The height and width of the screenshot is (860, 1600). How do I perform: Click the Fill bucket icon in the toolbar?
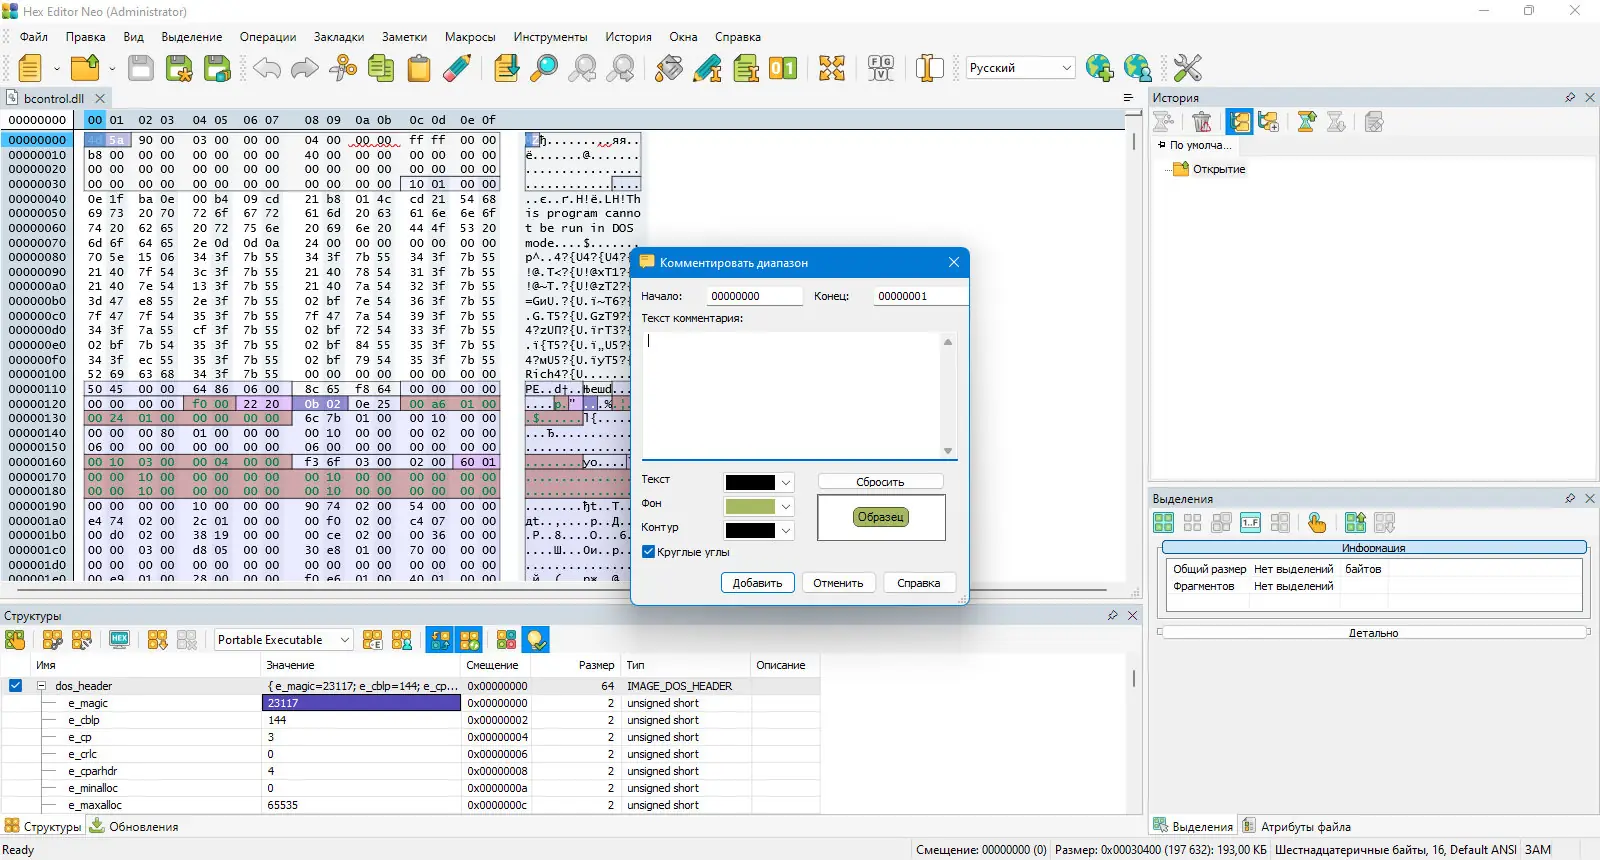tap(669, 68)
